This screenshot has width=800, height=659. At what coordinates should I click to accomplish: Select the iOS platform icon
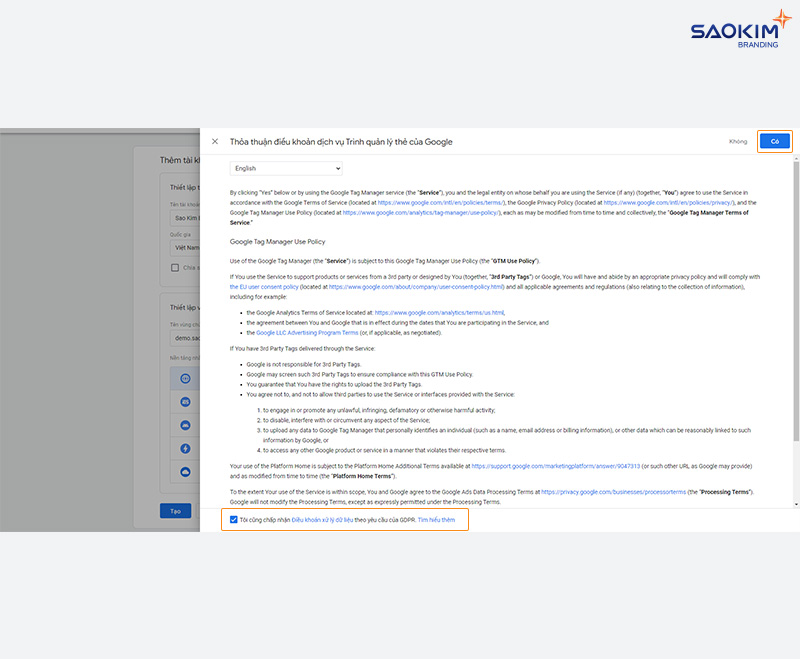point(184,402)
